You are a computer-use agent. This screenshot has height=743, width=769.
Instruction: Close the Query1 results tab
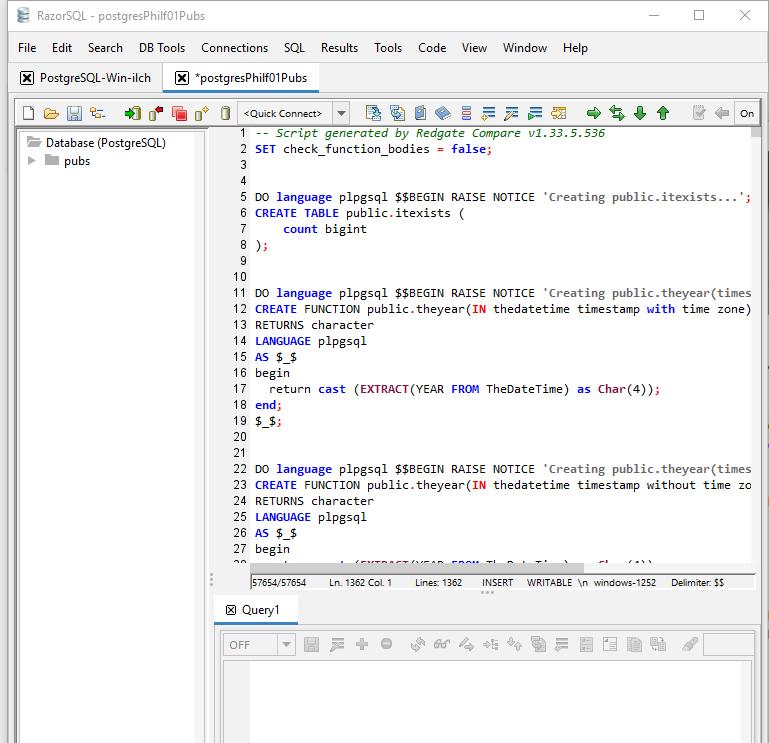(231, 610)
